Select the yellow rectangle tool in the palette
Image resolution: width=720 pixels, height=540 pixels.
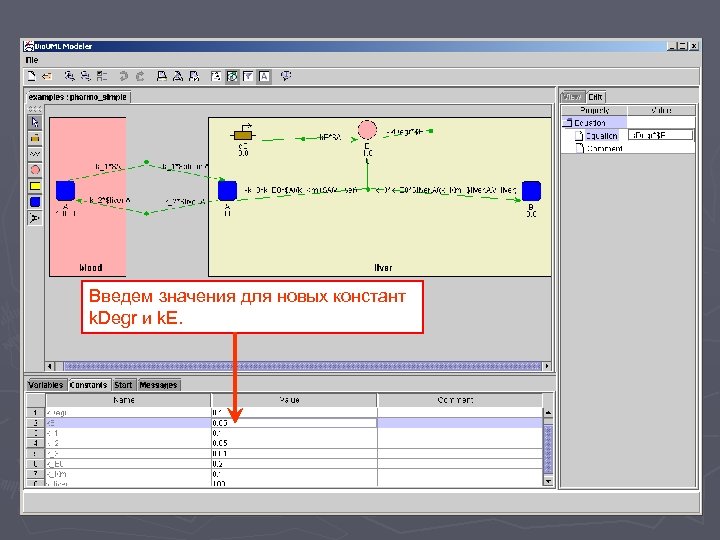coord(35,186)
